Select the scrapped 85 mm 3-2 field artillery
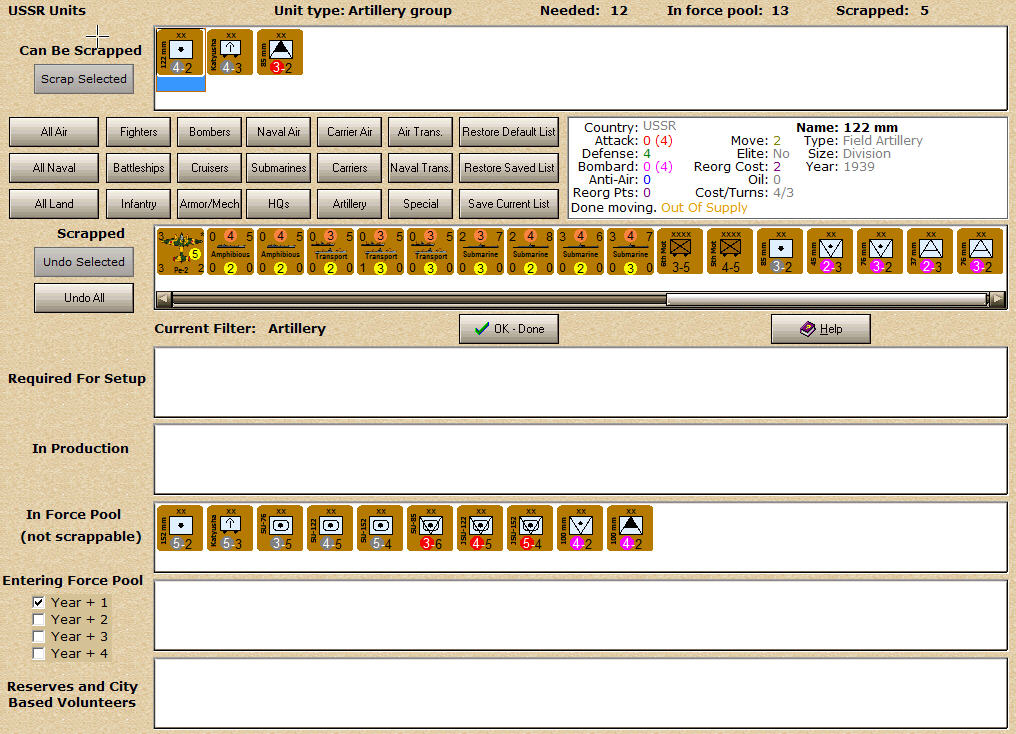Viewport: 1016px width, 734px height. (x=780, y=251)
